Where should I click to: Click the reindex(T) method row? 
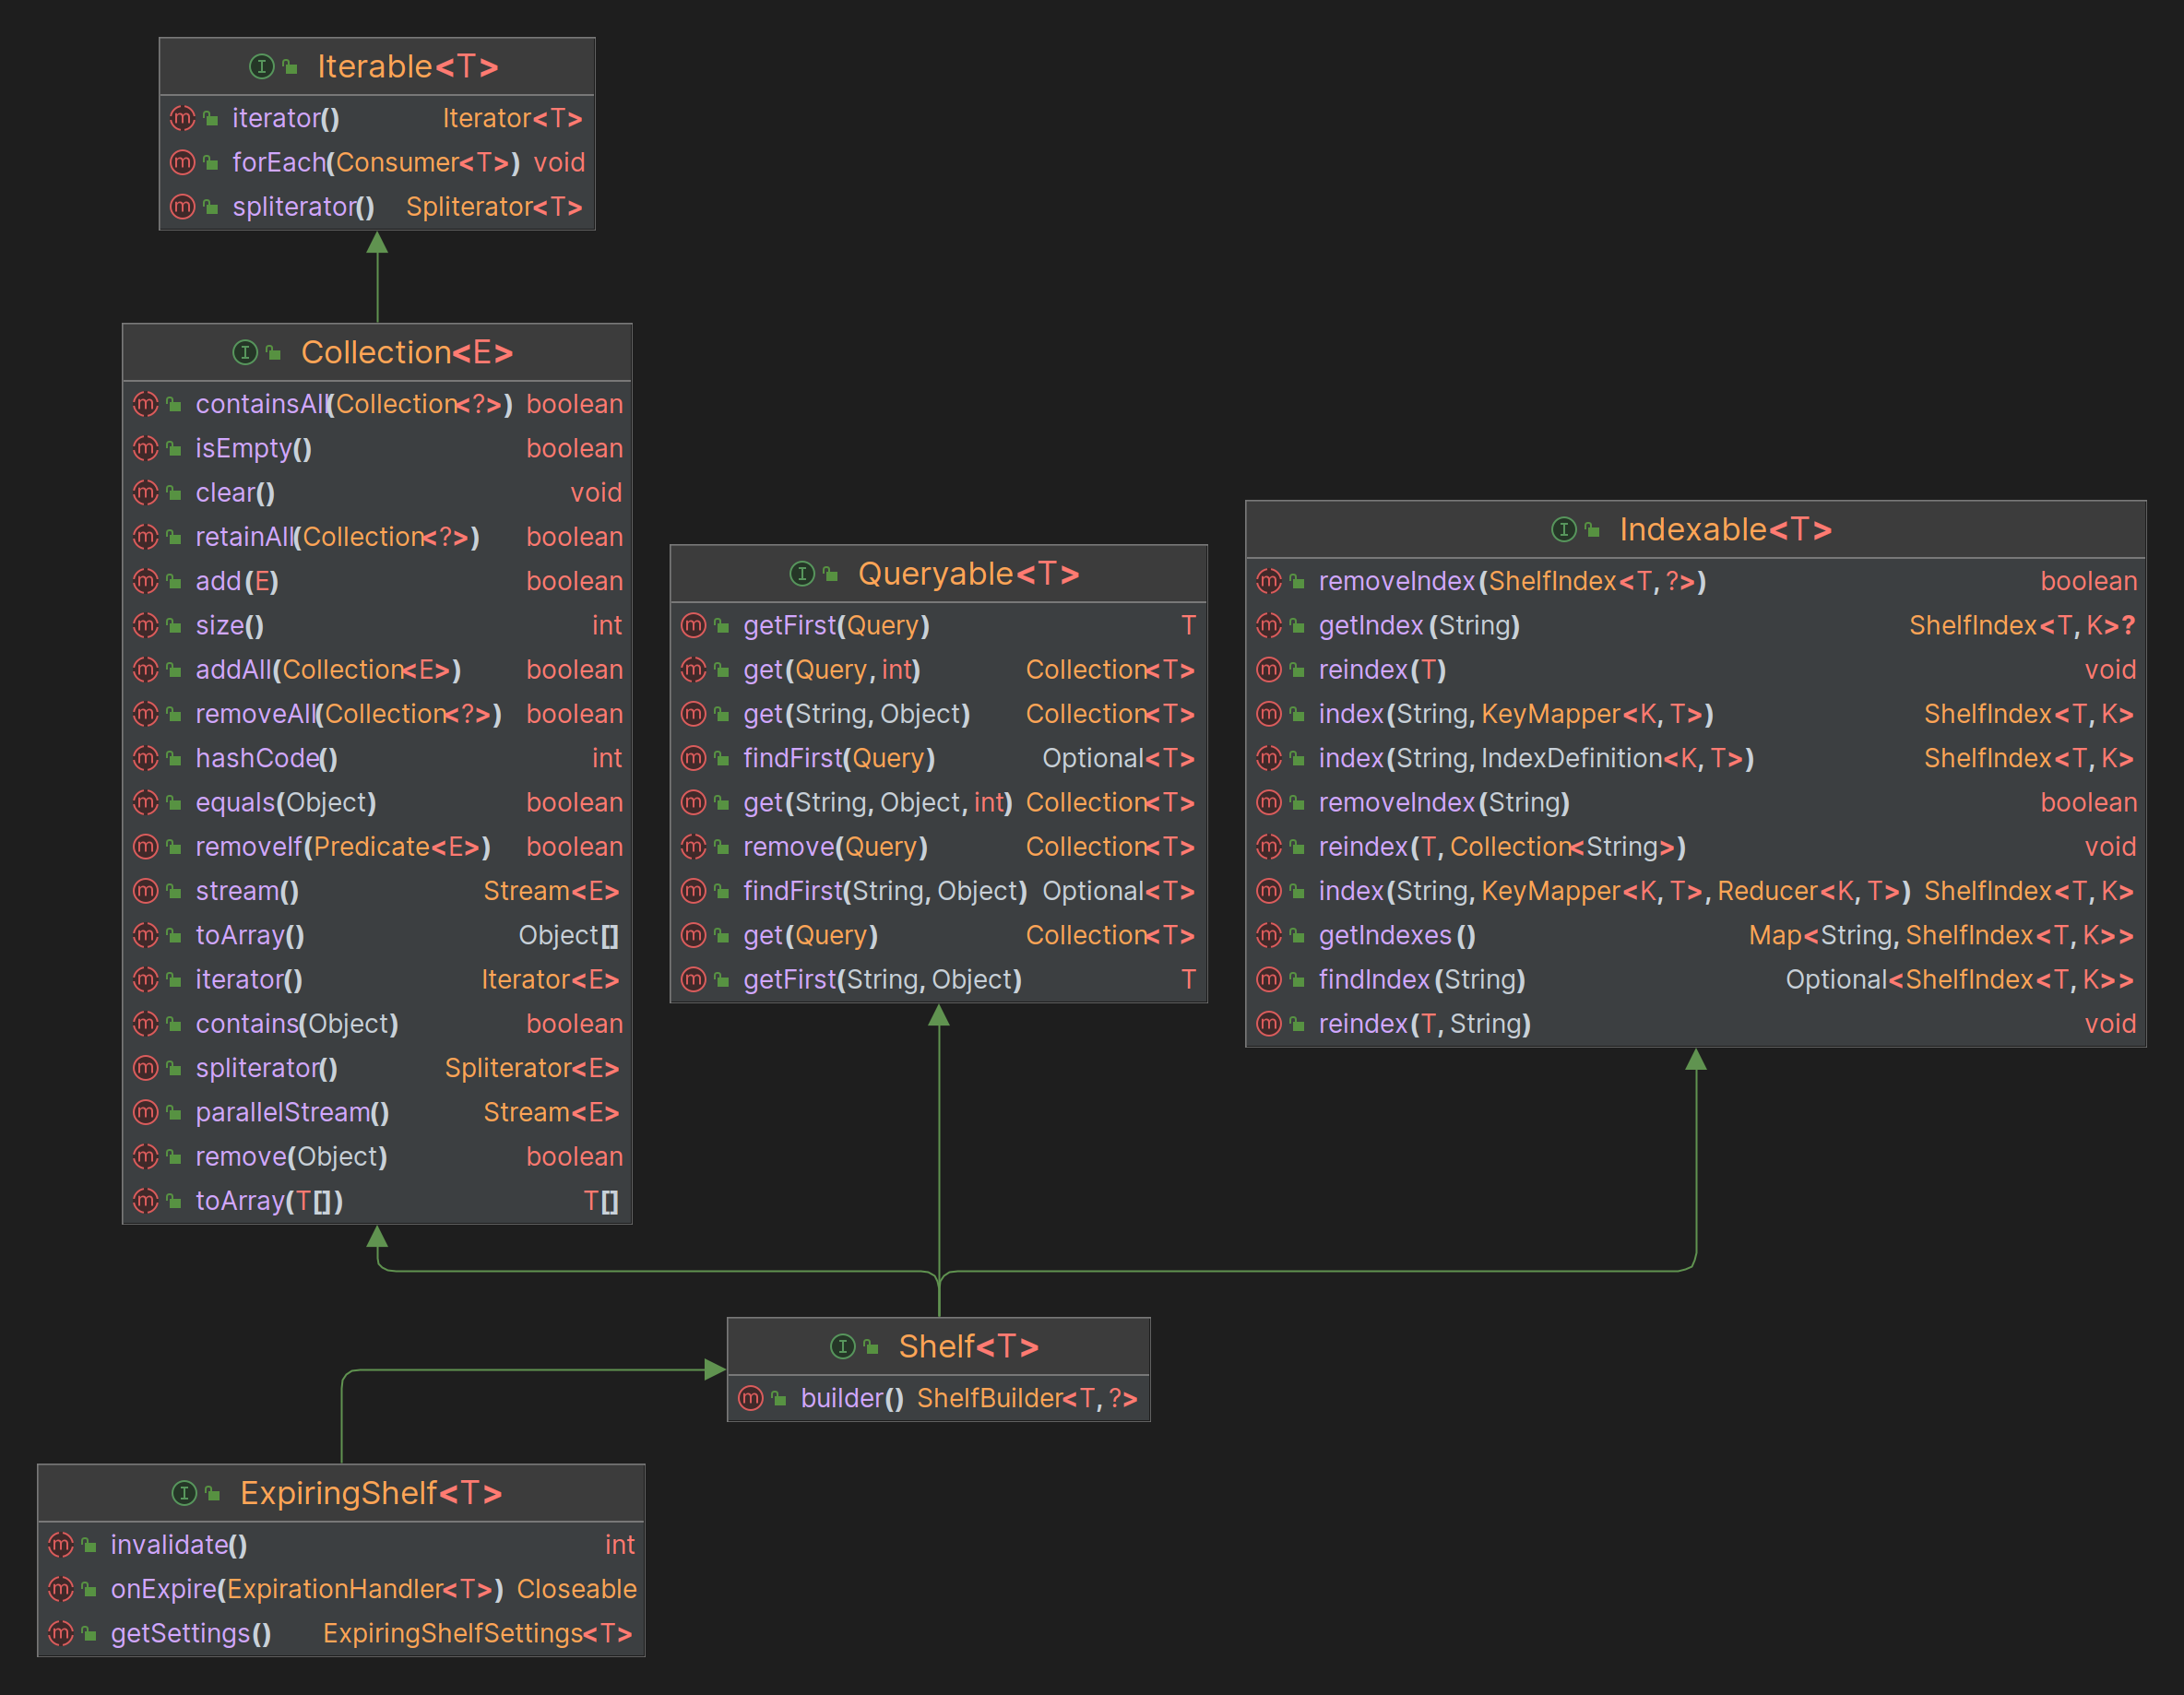coord(1696,670)
